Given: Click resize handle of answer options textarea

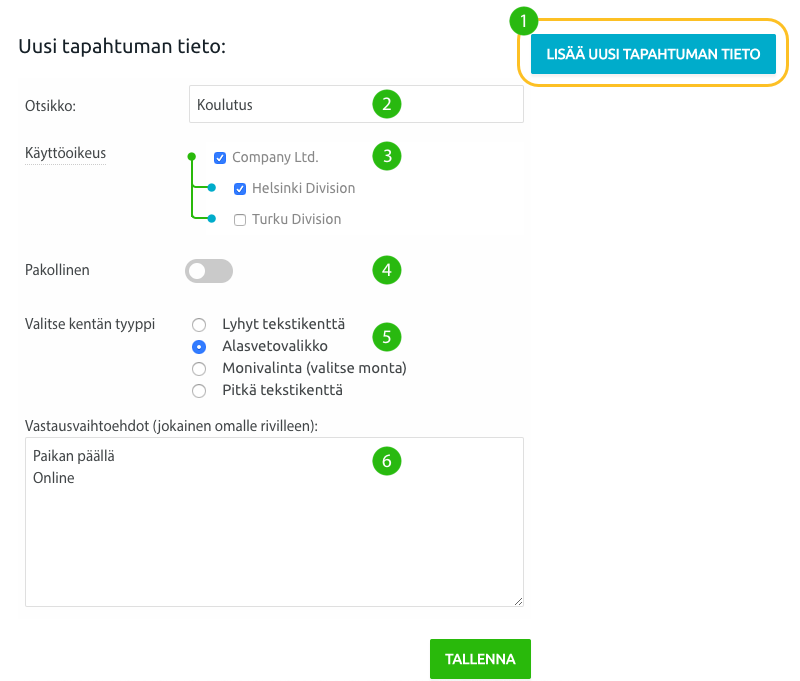Looking at the screenshot, I should pyautogui.click(x=518, y=600).
